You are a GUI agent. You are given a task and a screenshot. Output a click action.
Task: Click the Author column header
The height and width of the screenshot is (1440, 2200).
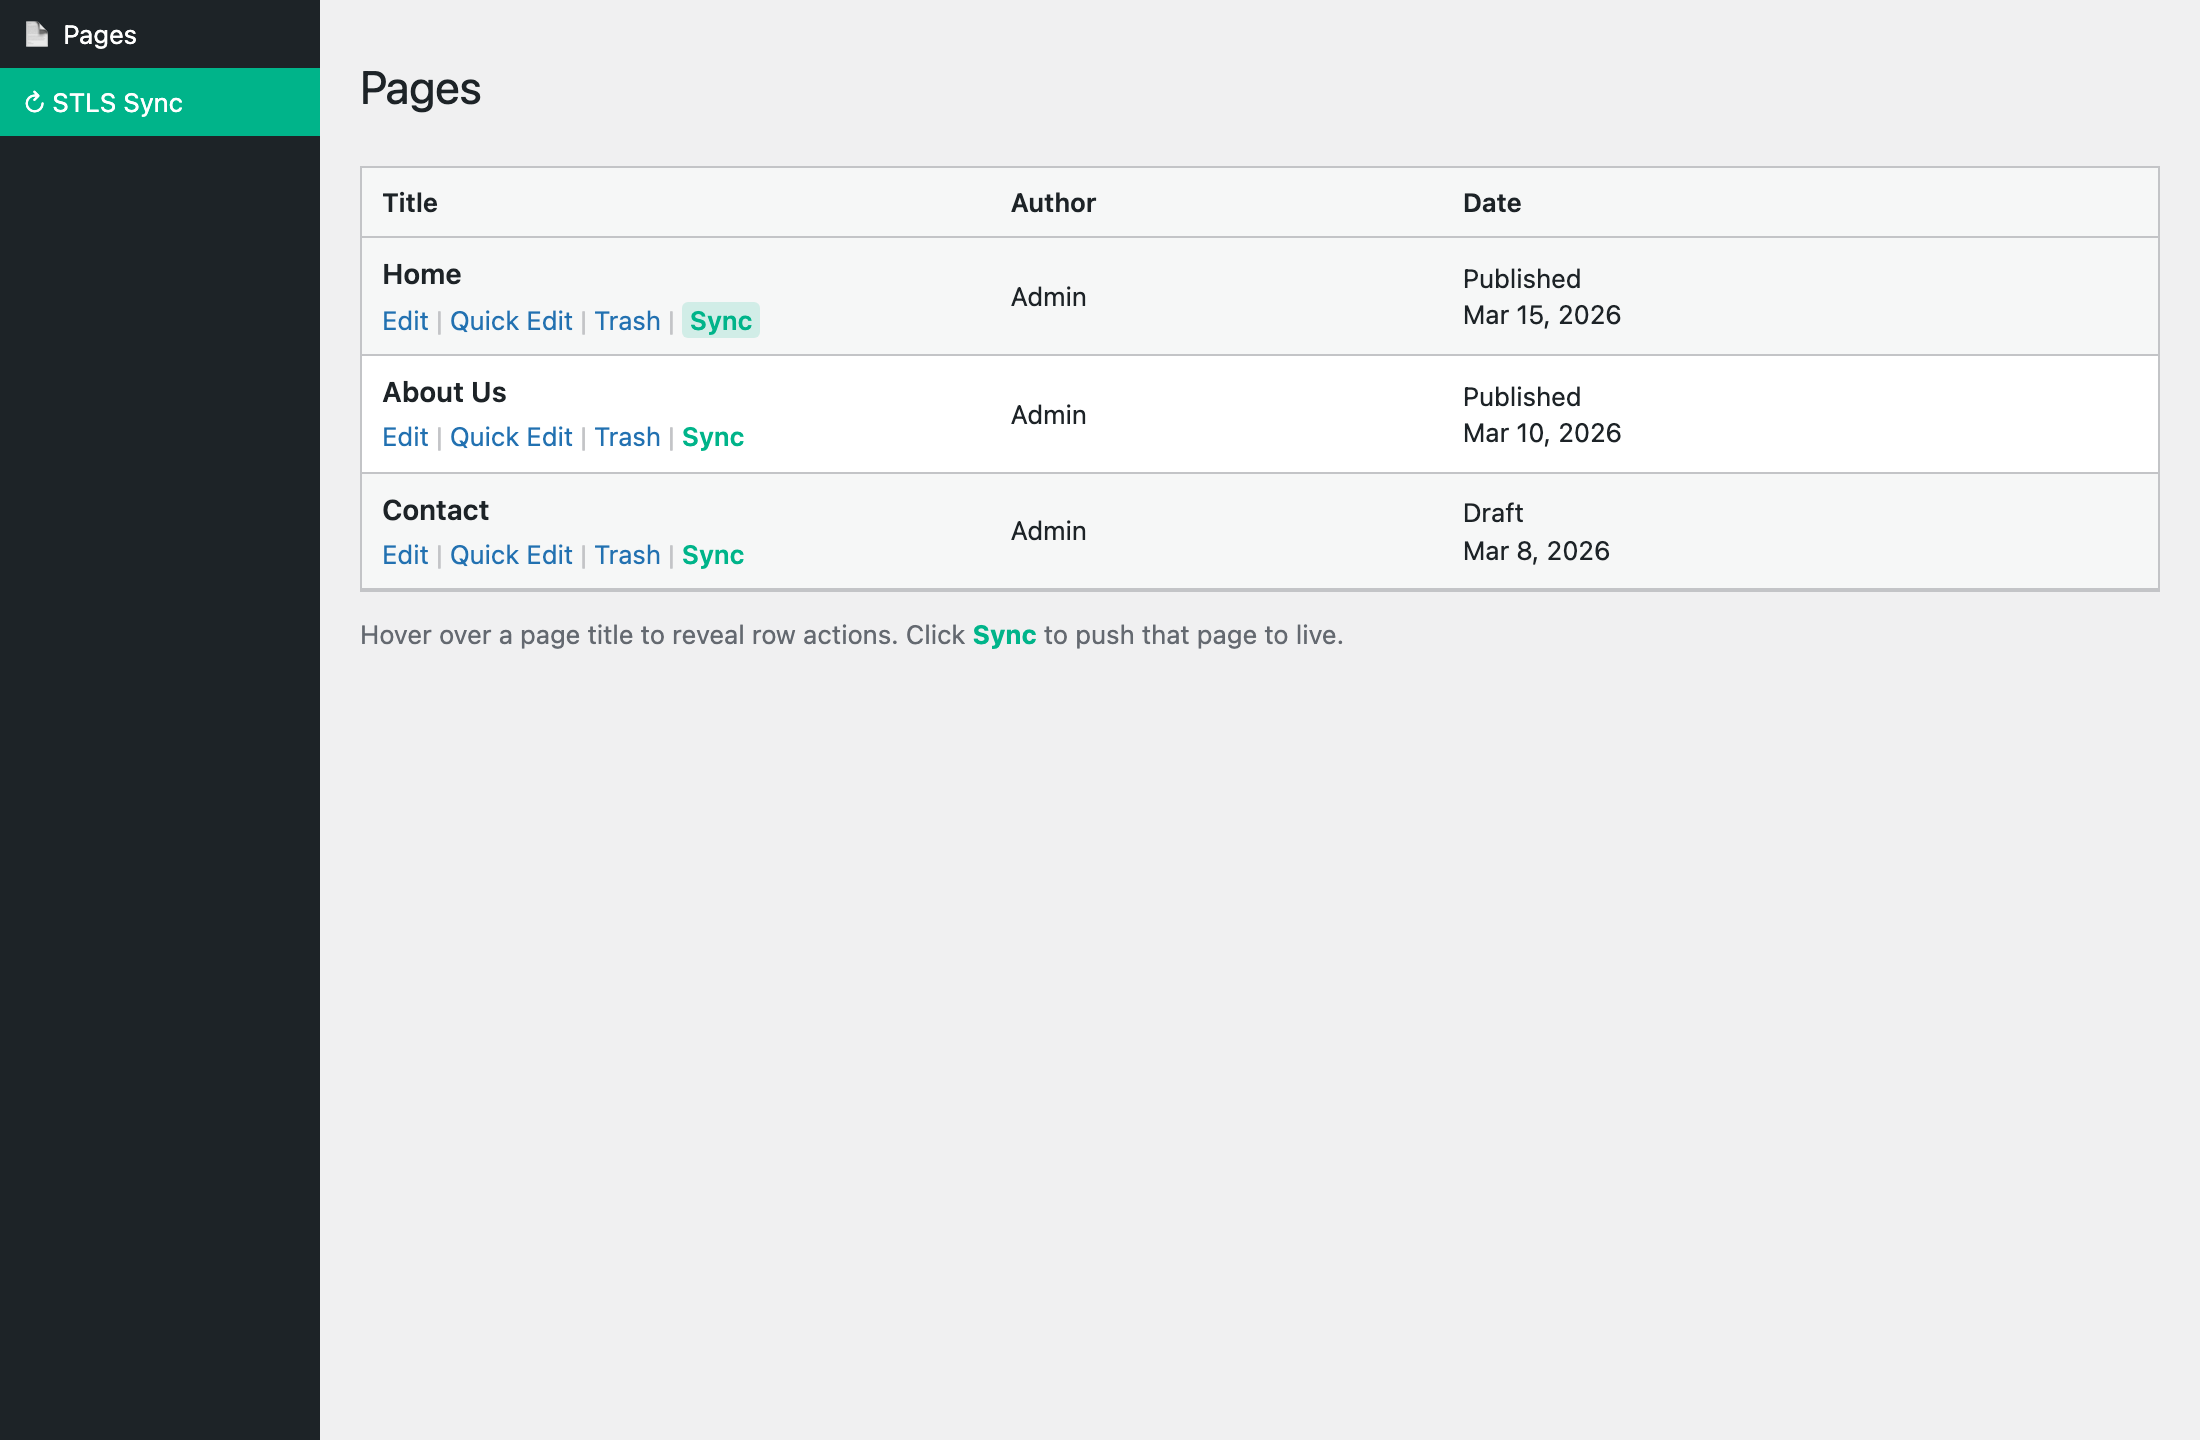point(1053,203)
